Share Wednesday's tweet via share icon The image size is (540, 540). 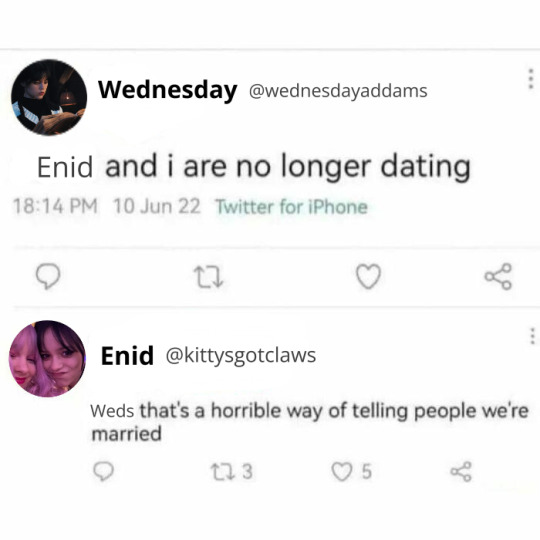(498, 276)
